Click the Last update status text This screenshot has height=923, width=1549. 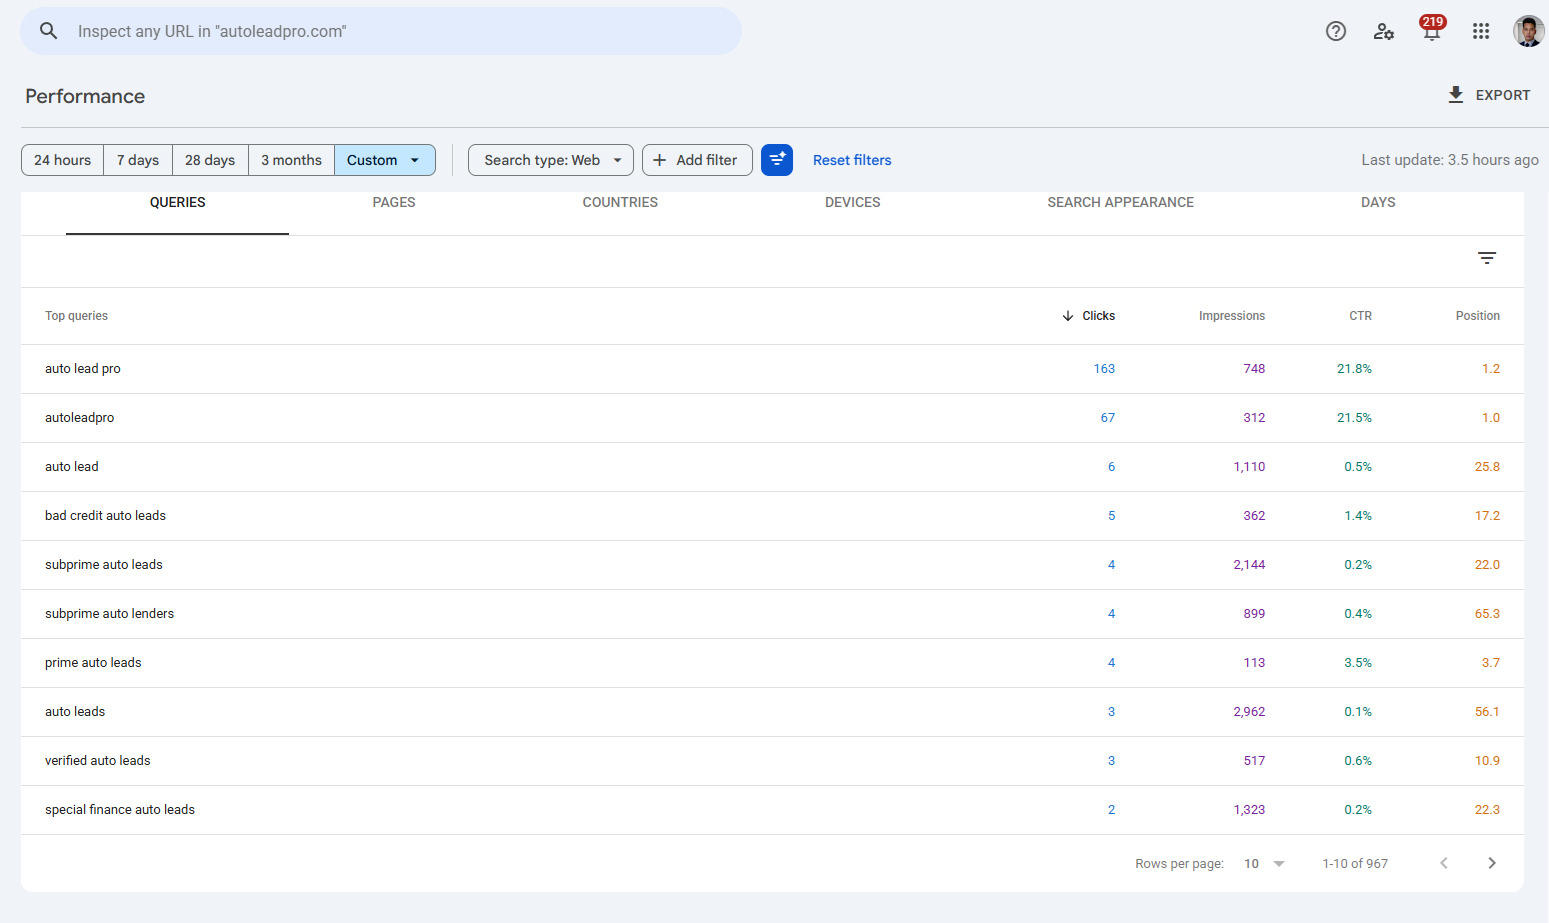coord(1450,160)
